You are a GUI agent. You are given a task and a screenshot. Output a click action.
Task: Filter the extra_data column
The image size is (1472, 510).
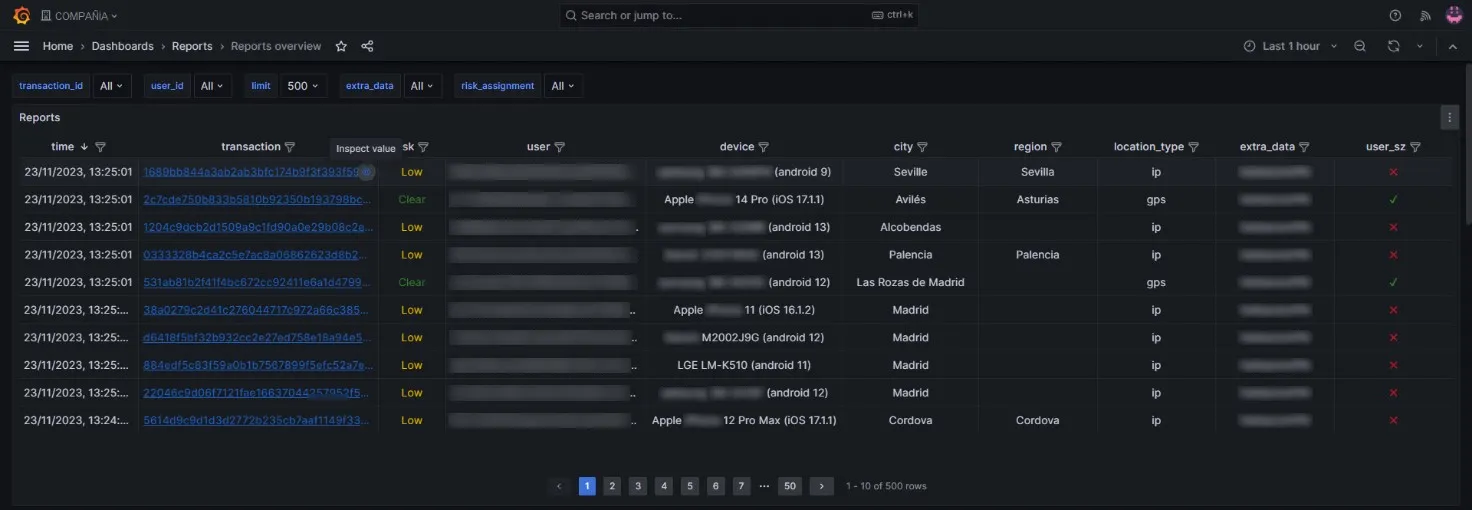pyautogui.click(x=1305, y=147)
